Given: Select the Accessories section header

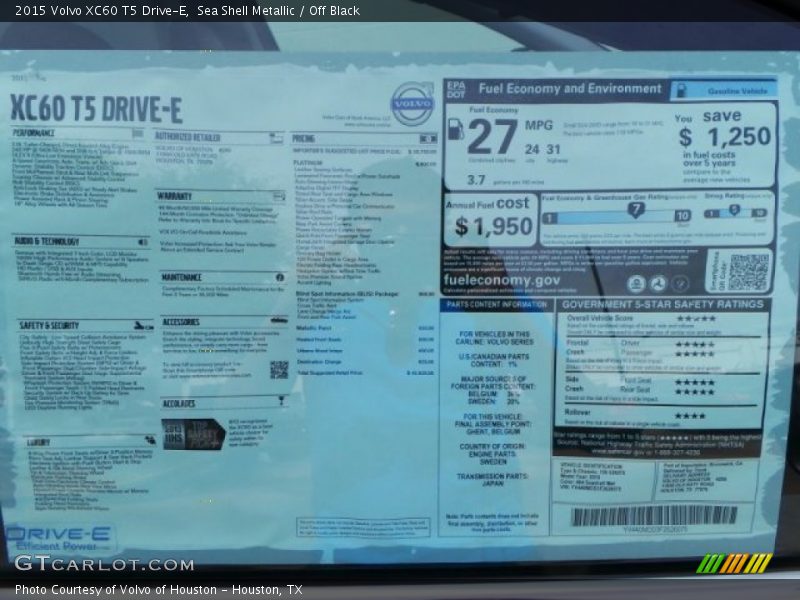Looking at the screenshot, I should (181, 322).
